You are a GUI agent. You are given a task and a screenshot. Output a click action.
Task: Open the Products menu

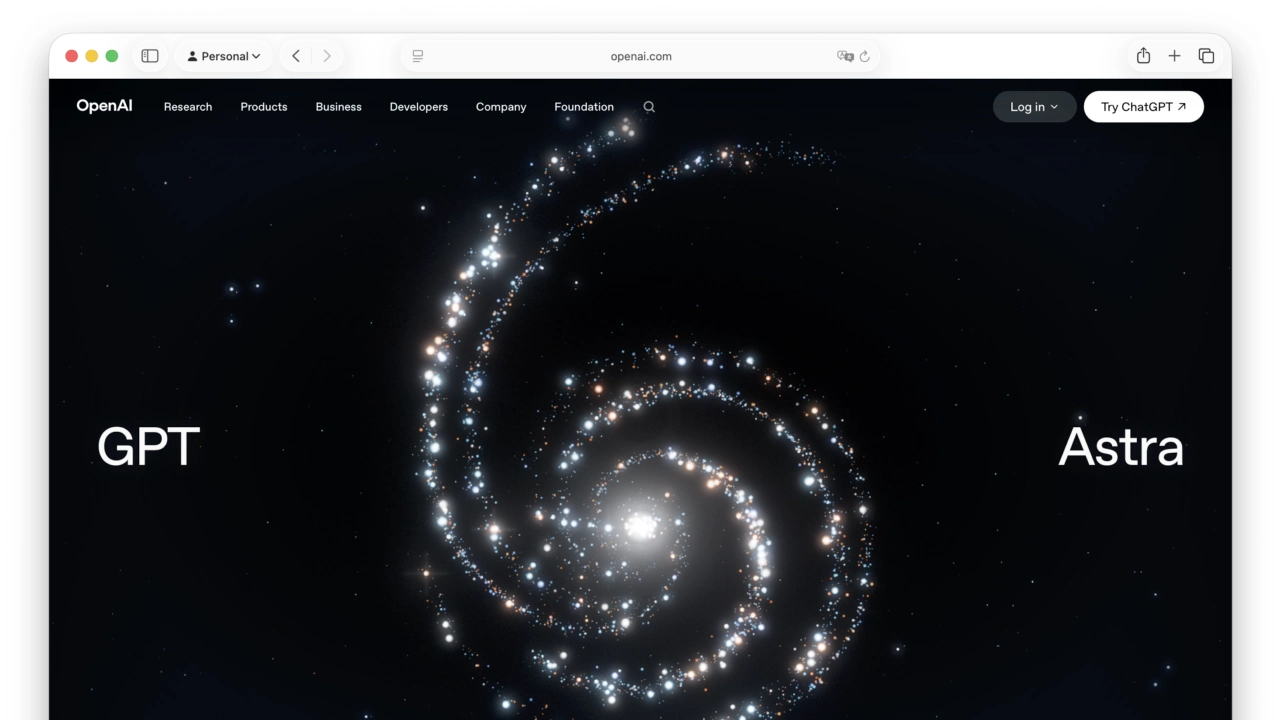point(264,107)
